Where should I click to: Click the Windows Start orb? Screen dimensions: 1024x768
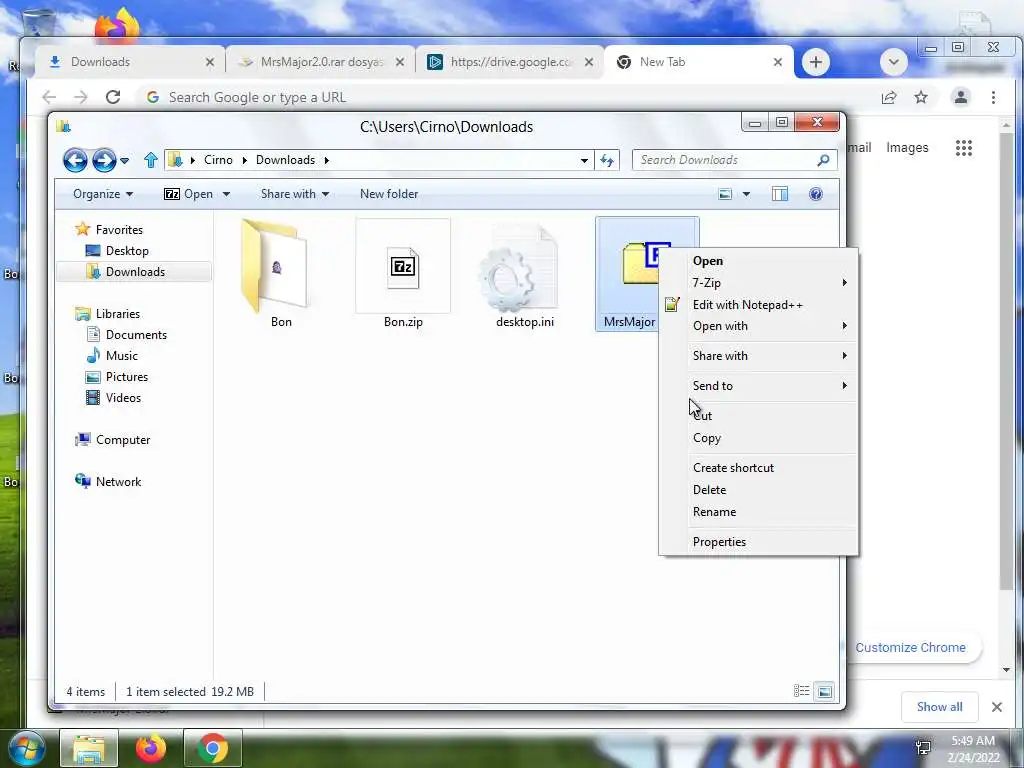(26, 748)
